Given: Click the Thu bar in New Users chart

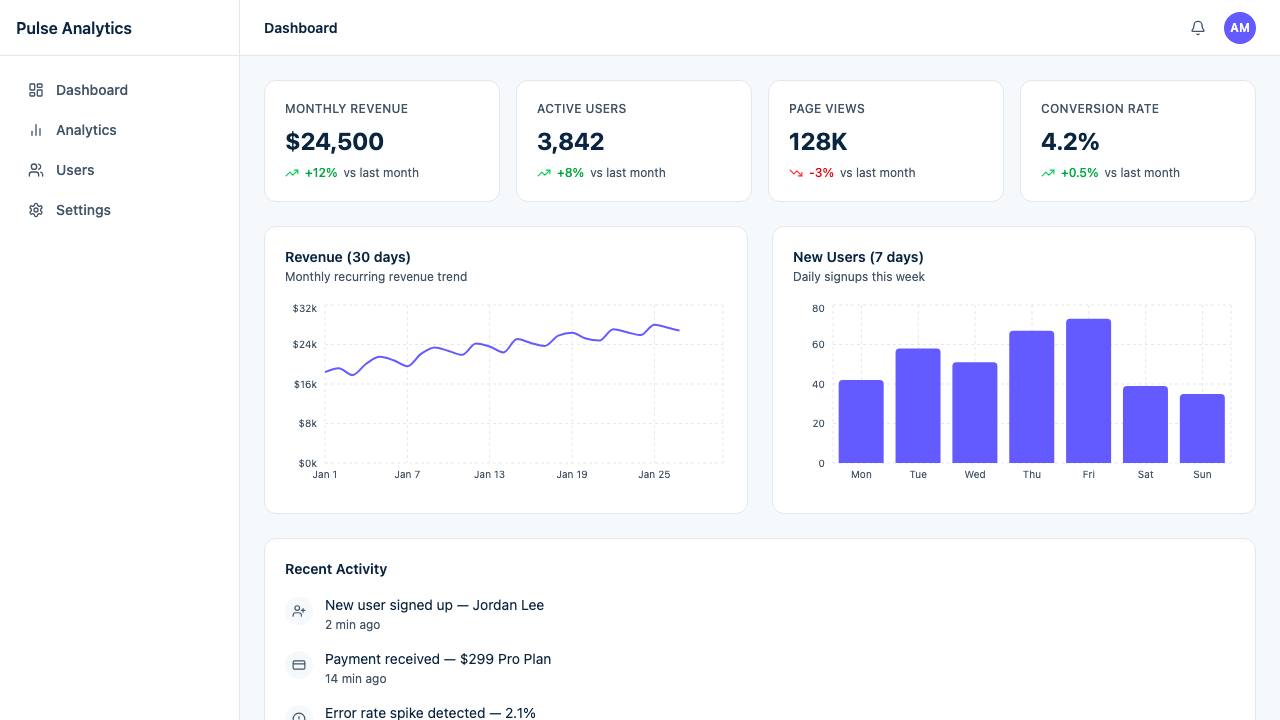Looking at the screenshot, I should (1032, 397).
